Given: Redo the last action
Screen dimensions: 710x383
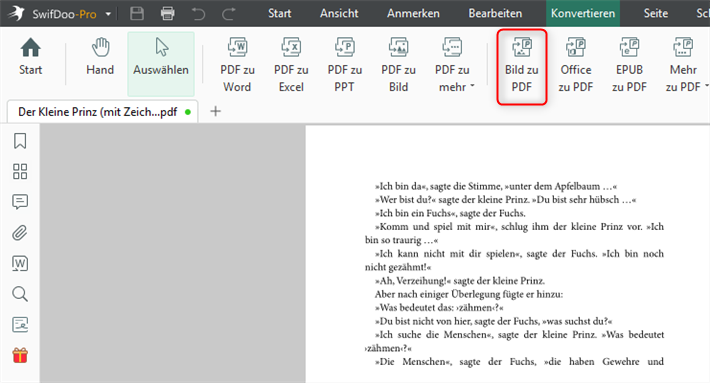Looking at the screenshot, I should 229,14.
